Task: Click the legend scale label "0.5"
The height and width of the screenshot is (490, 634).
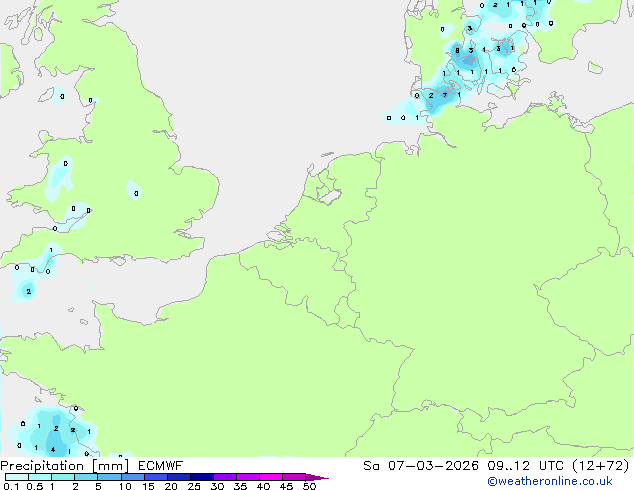Action: 35,486
